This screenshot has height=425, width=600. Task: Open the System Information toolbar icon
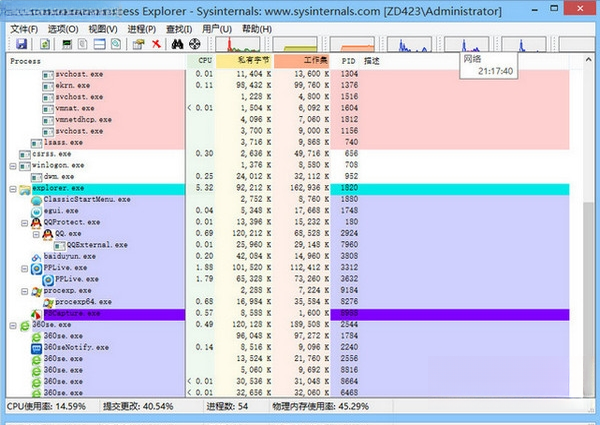point(67,44)
